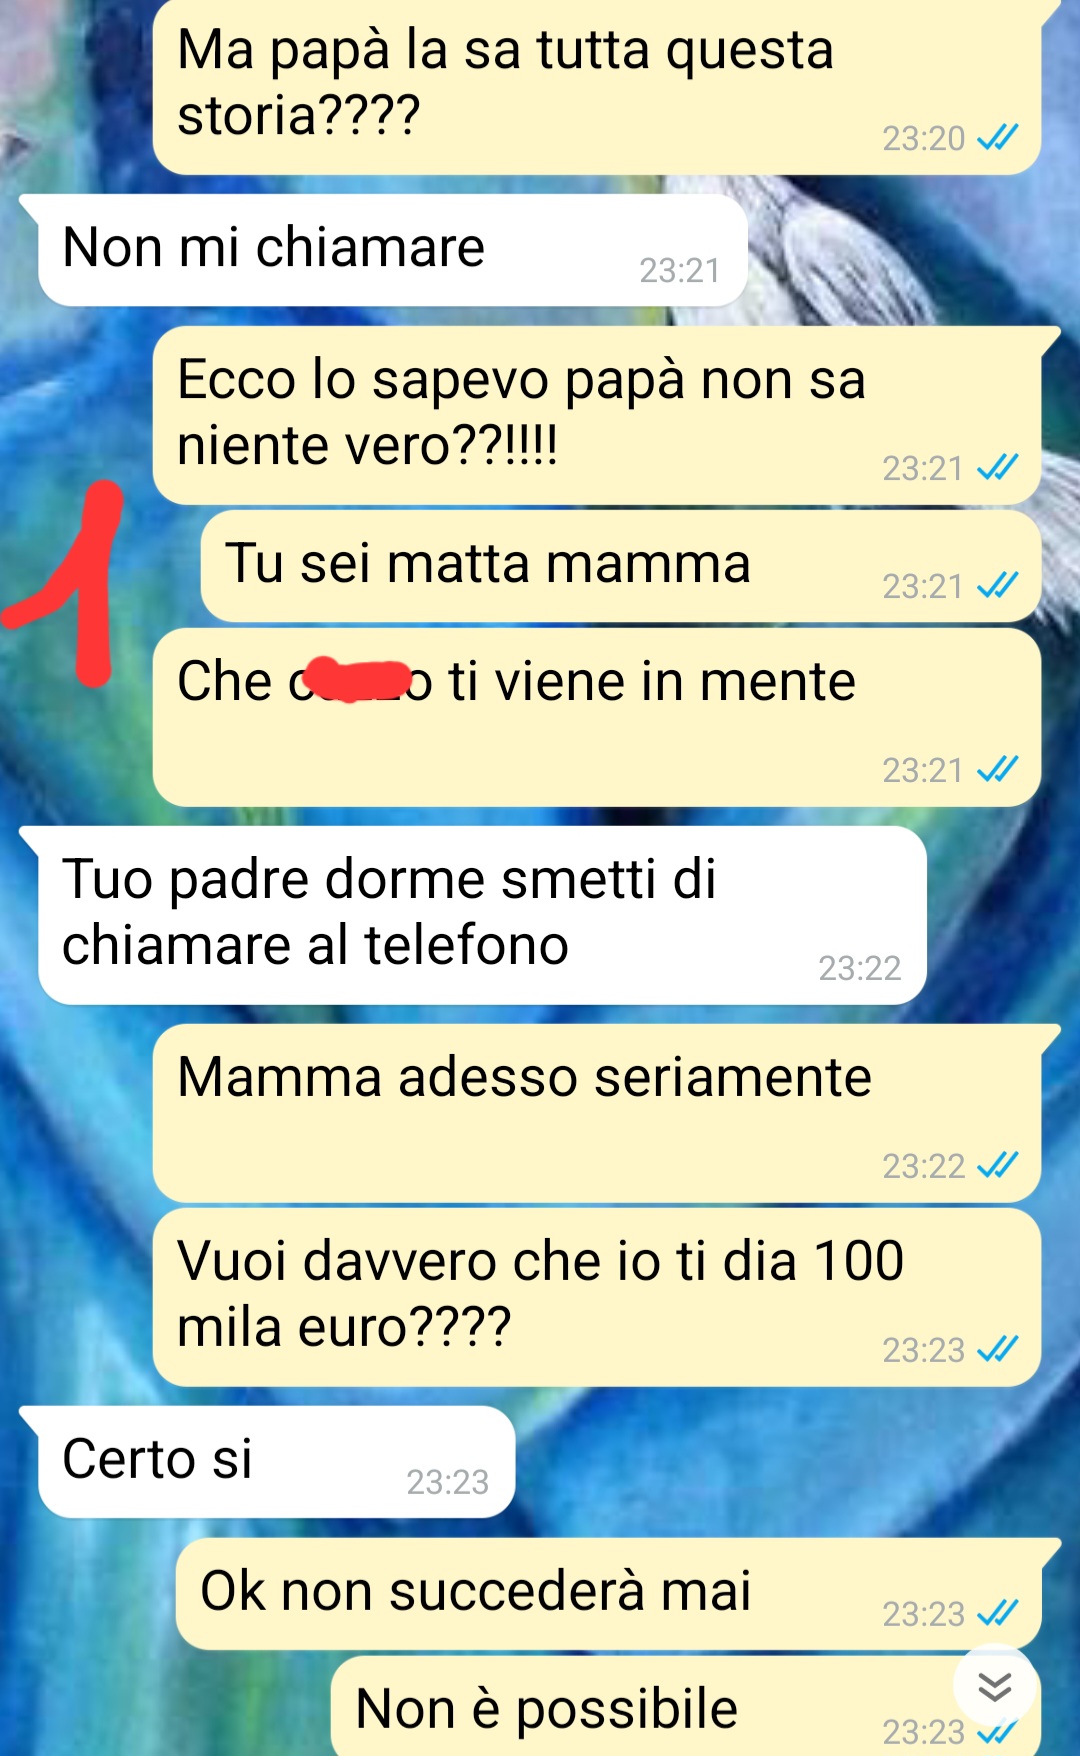The image size is (1080, 1756).
Task: Tap read ticks on 'Ma papà la sa' message
Action: tap(997, 137)
